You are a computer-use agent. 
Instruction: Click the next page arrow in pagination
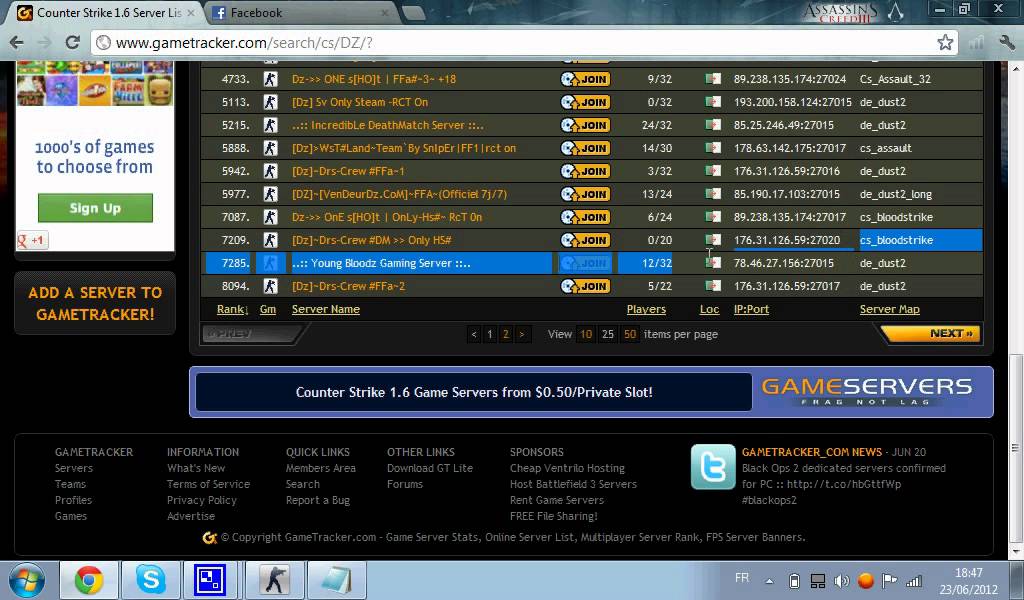pos(521,334)
